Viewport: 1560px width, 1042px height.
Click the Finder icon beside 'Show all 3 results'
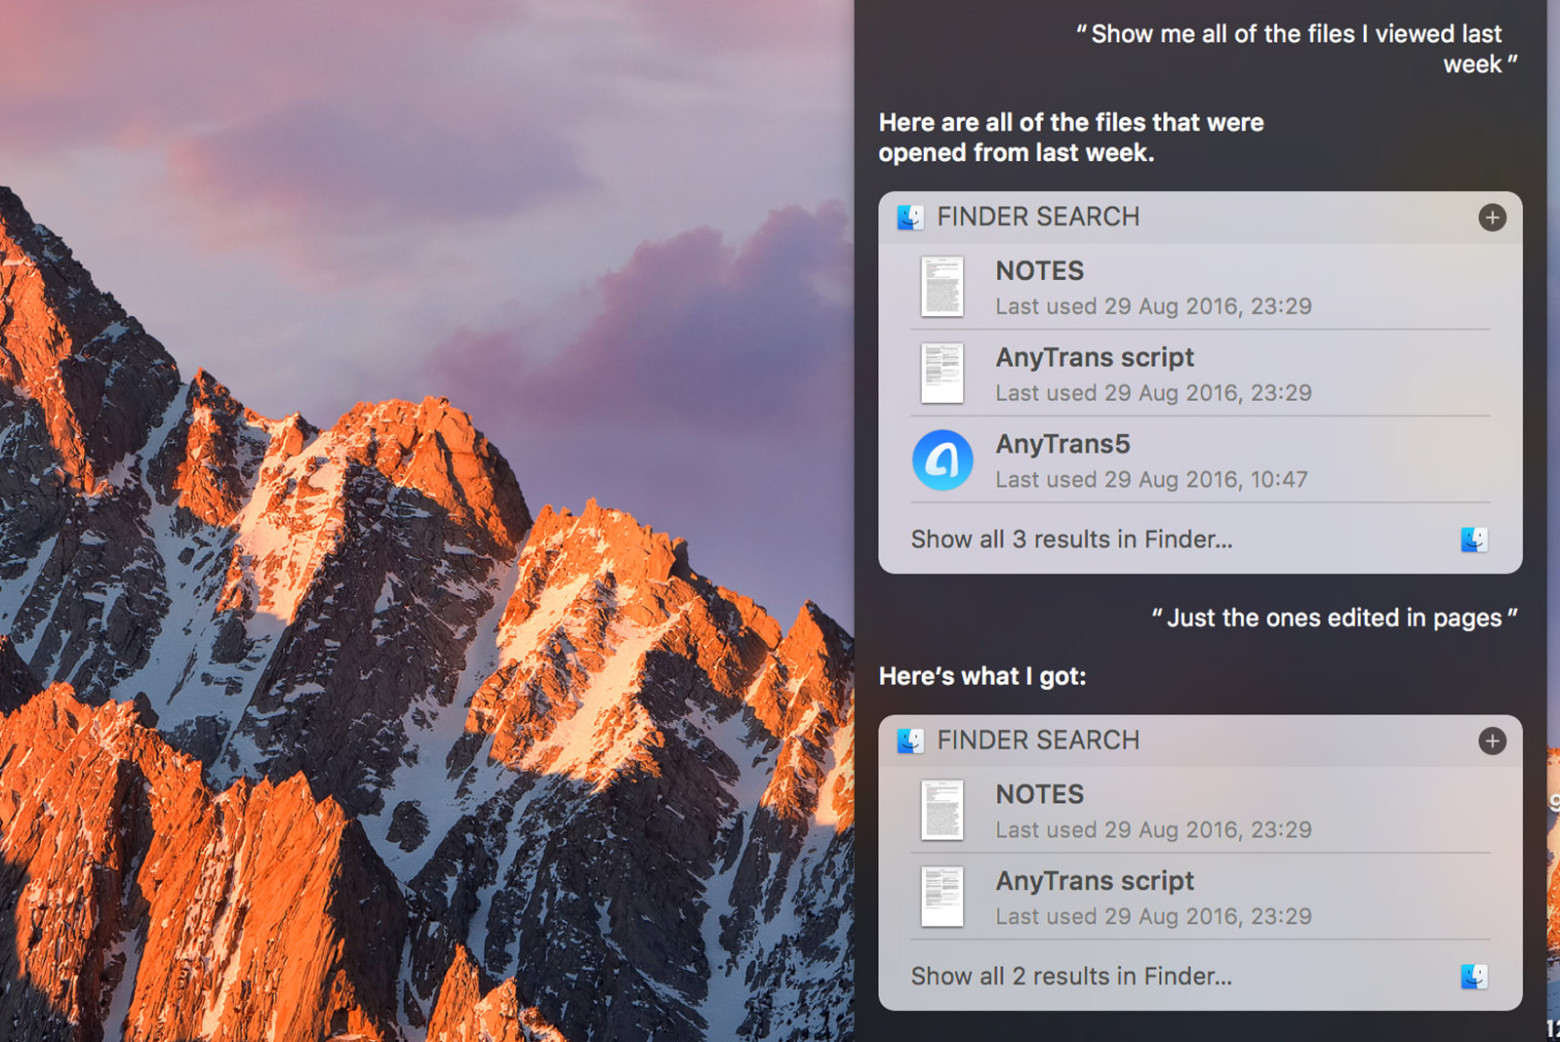(x=1473, y=540)
